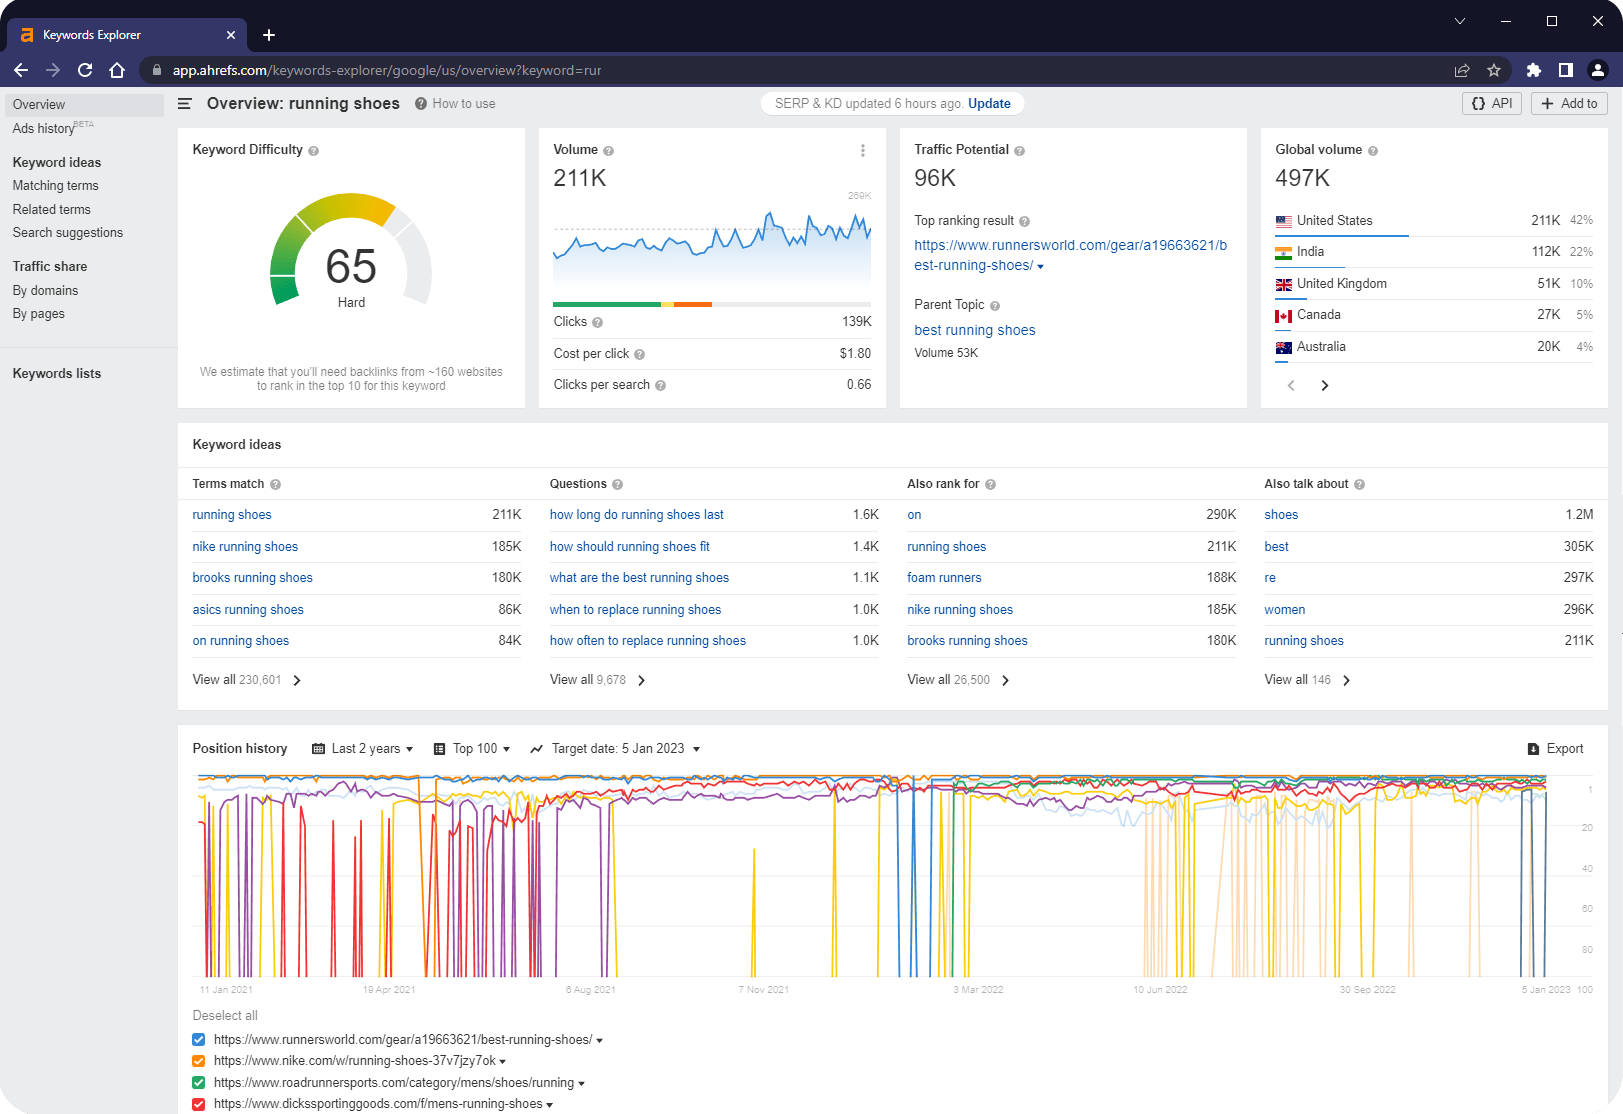Viewport: 1623px width, 1114px height.
Task: Expand dickssportinggoods URL dropdown arrow
Action: coord(549,1105)
